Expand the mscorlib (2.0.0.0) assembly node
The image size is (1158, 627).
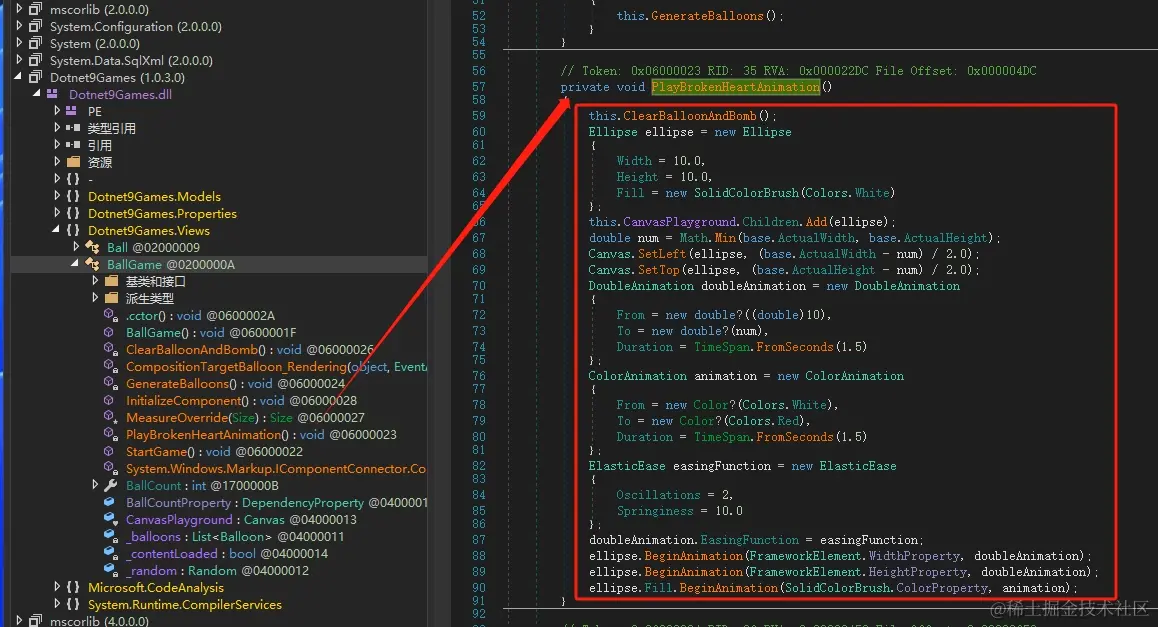pyautogui.click(x=18, y=9)
